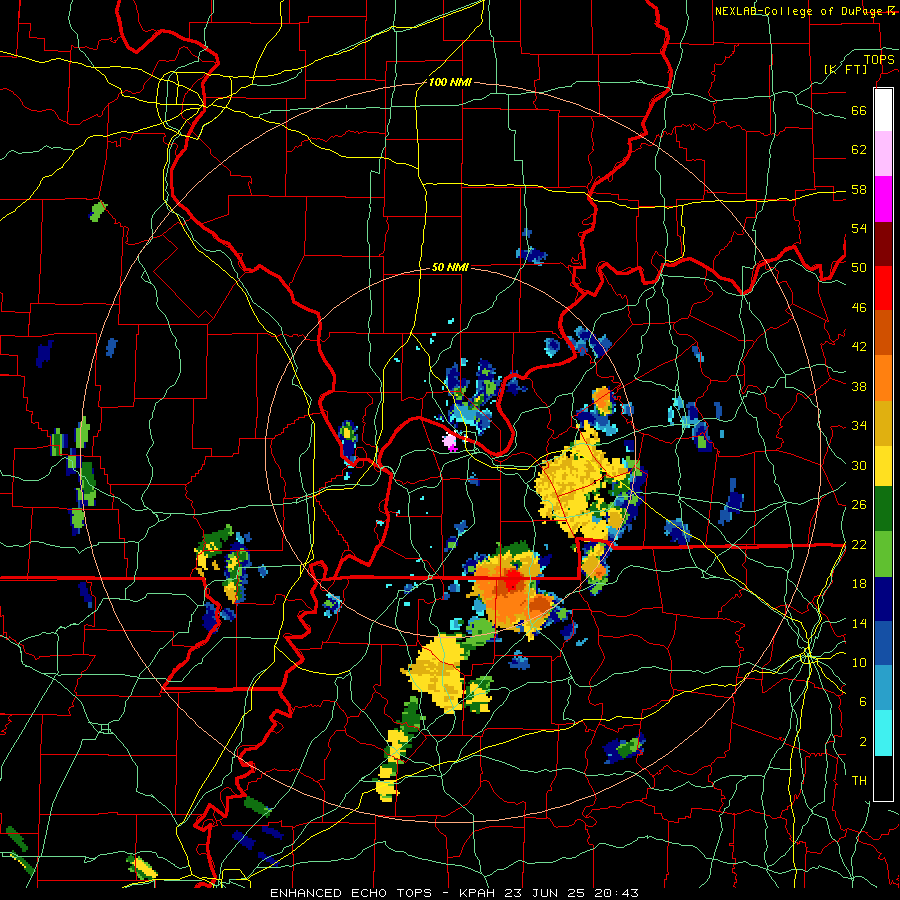Image resolution: width=900 pixels, height=900 pixels.
Task: Click the bright red legend swatch
Action: (x=883, y=288)
